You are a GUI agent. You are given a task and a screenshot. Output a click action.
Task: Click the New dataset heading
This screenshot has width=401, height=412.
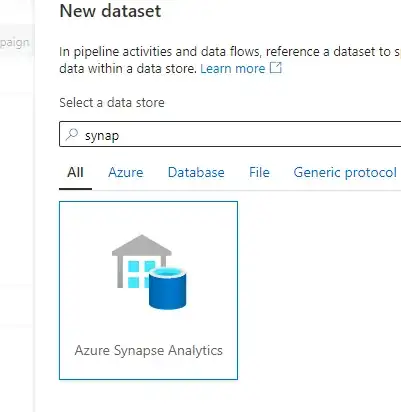tap(110, 11)
